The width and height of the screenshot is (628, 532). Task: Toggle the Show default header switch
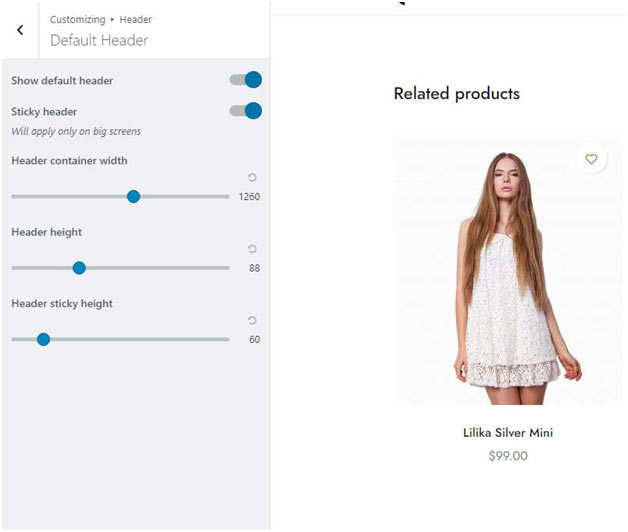[x=246, y=80]
